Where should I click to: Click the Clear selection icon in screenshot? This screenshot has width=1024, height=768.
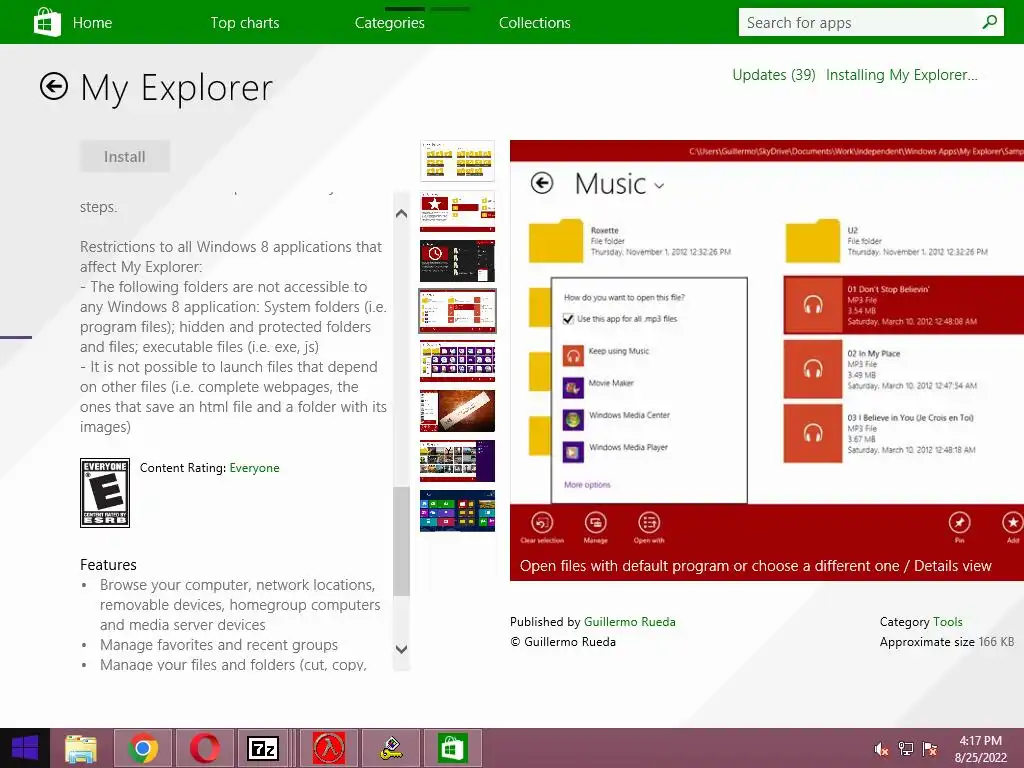(x=542, y=523)
